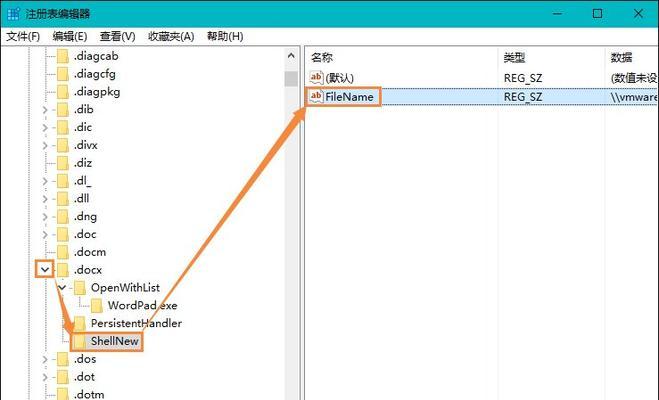The height and width of the screenshot is (400, 659).
Task: Click the .dic folder icon
Action: 63,127
